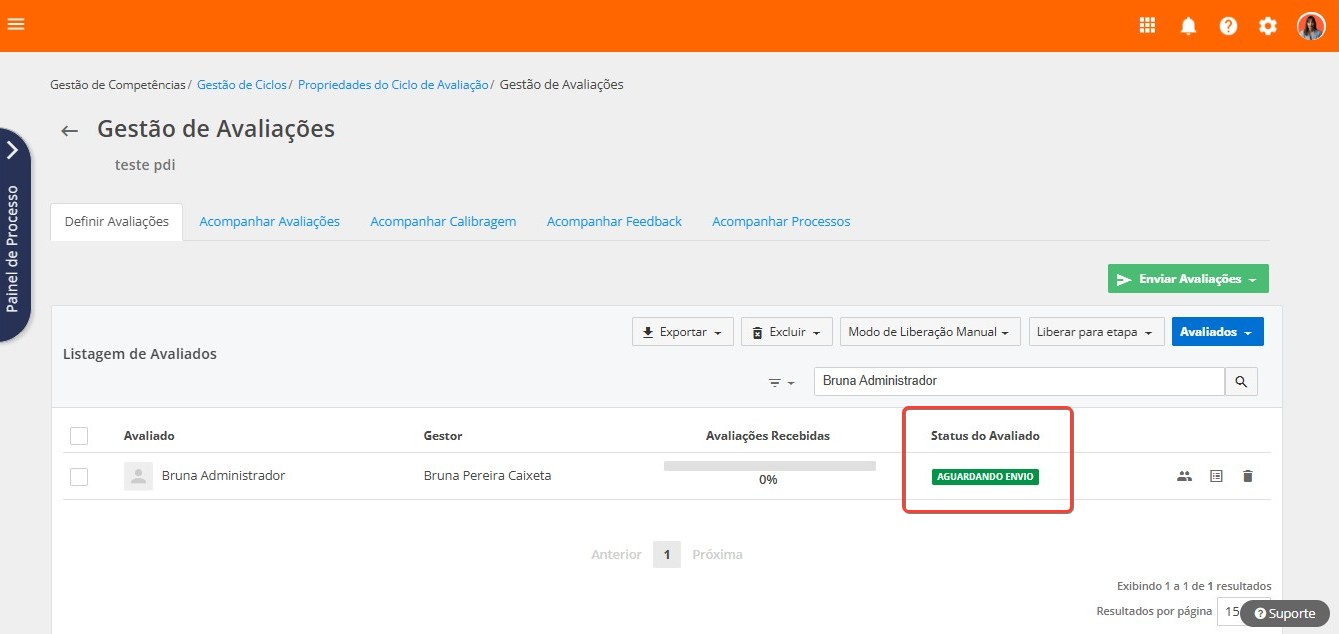Screen dimensions: 1339x634
Task: Open the settings gear
Action: (1268, 26)
